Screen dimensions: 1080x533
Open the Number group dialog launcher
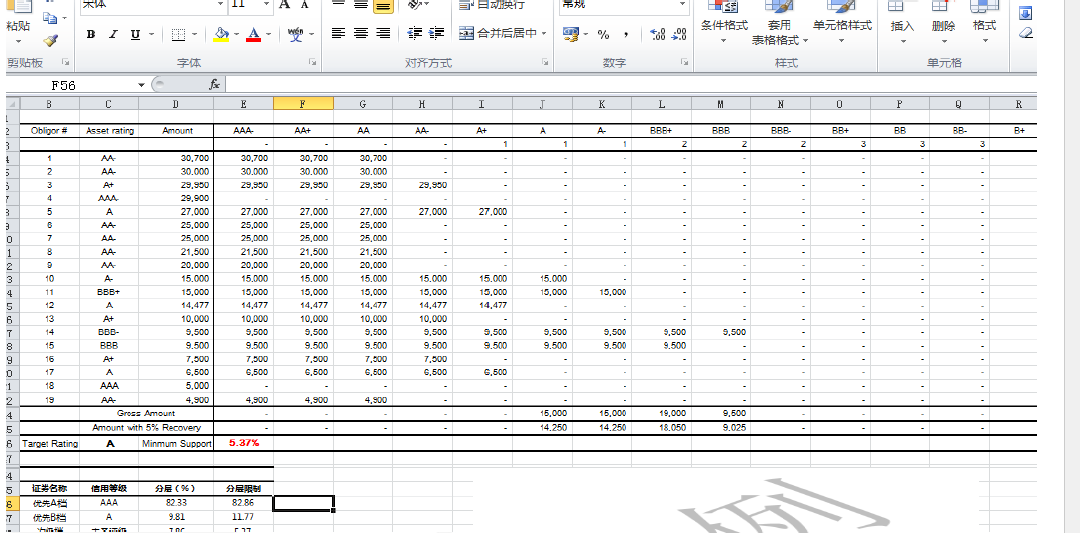click(685, 63)
